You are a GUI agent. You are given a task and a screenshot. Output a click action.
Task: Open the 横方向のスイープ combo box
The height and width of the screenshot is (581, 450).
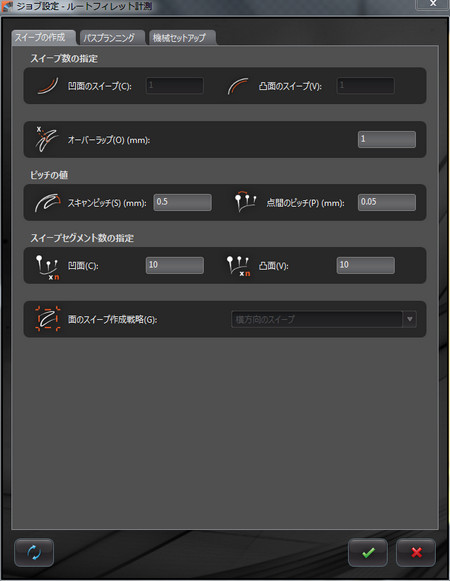point(324,319)
